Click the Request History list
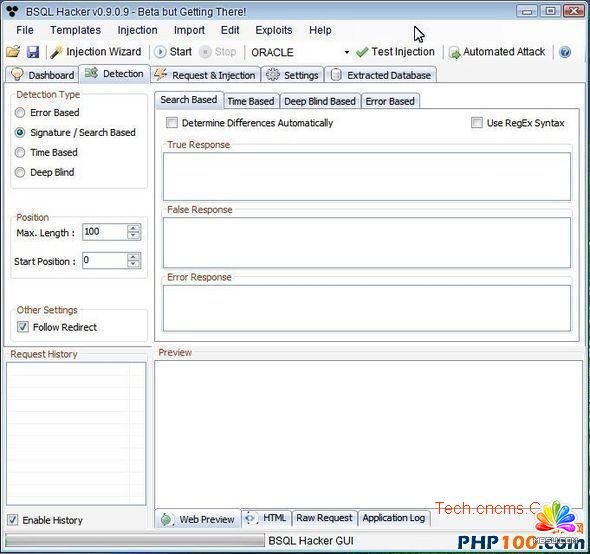The width and height of the screenshot is (590, 554). (76, 434)
